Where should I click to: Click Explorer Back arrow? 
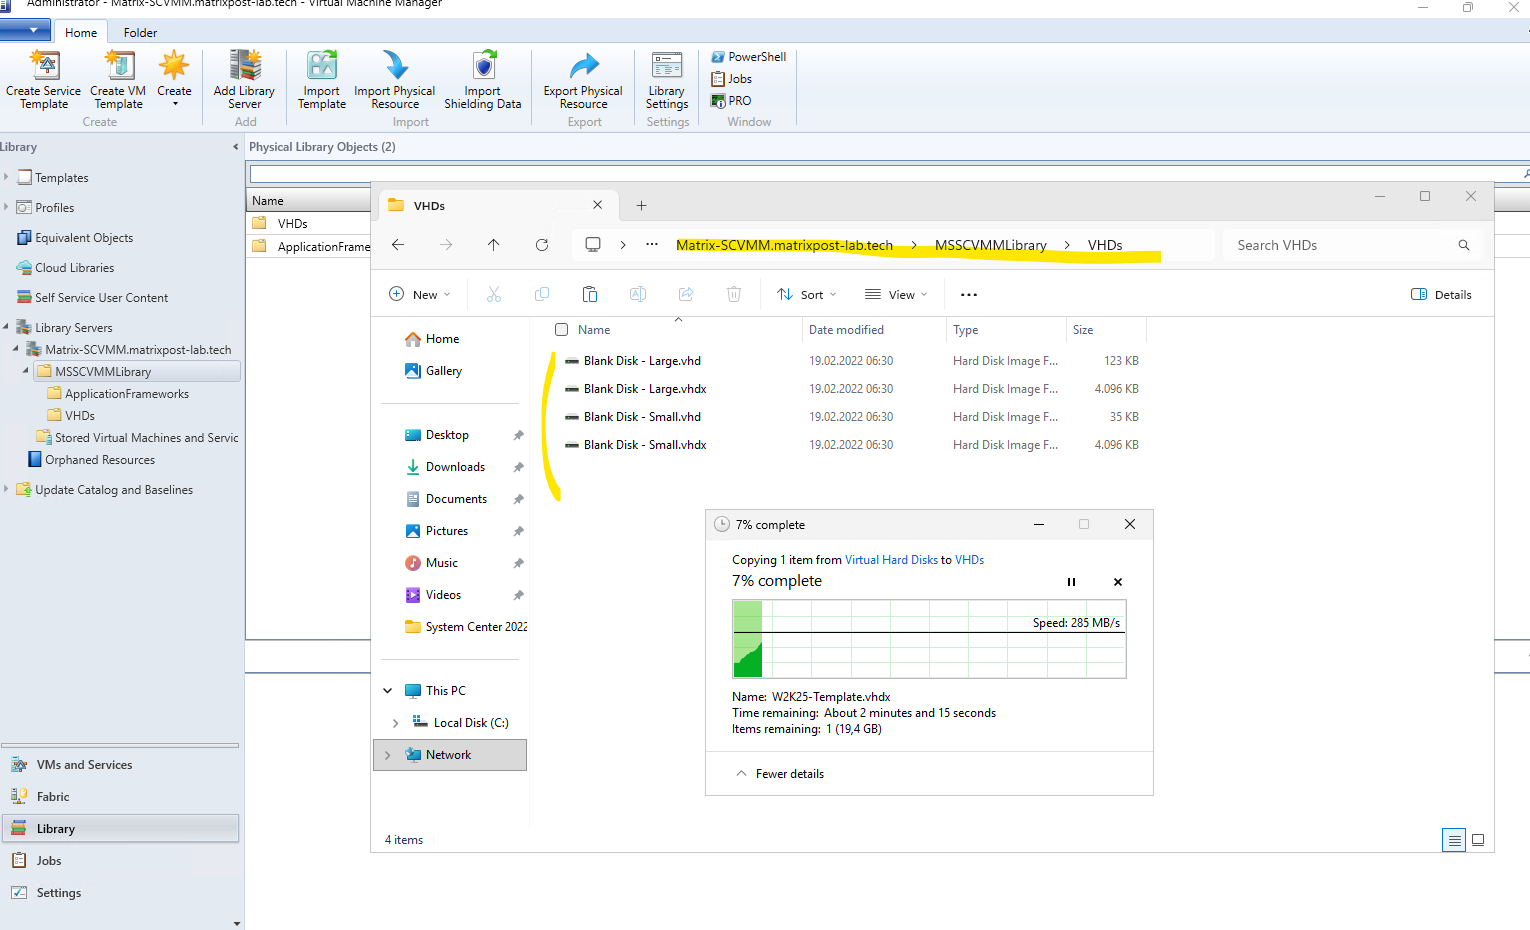click(398, 245)
